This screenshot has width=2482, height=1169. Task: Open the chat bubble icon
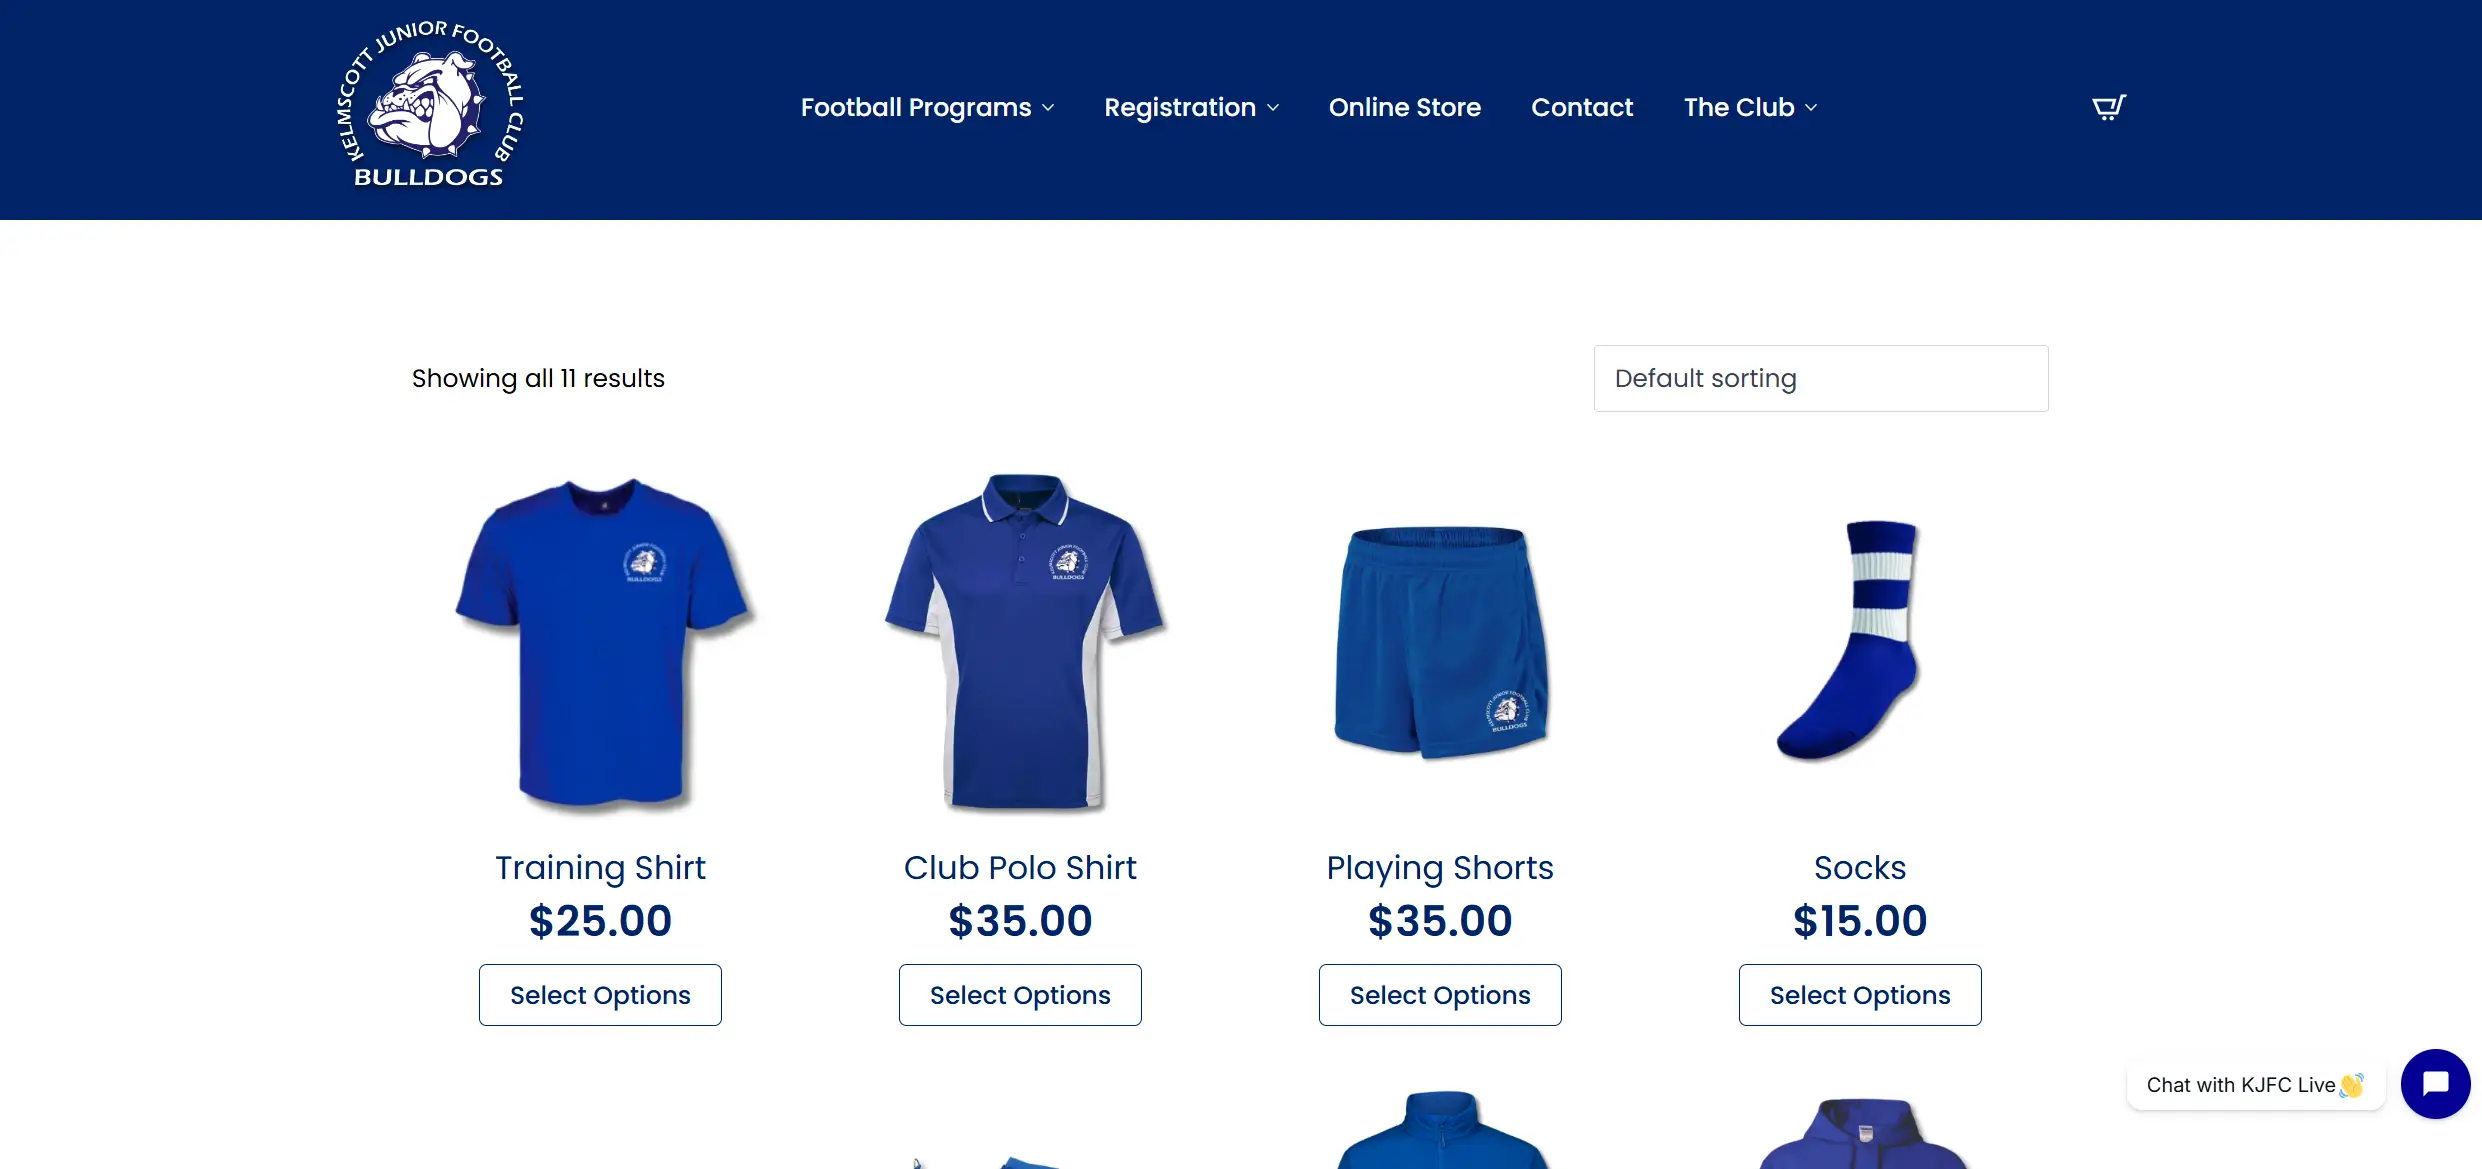2436,1084
